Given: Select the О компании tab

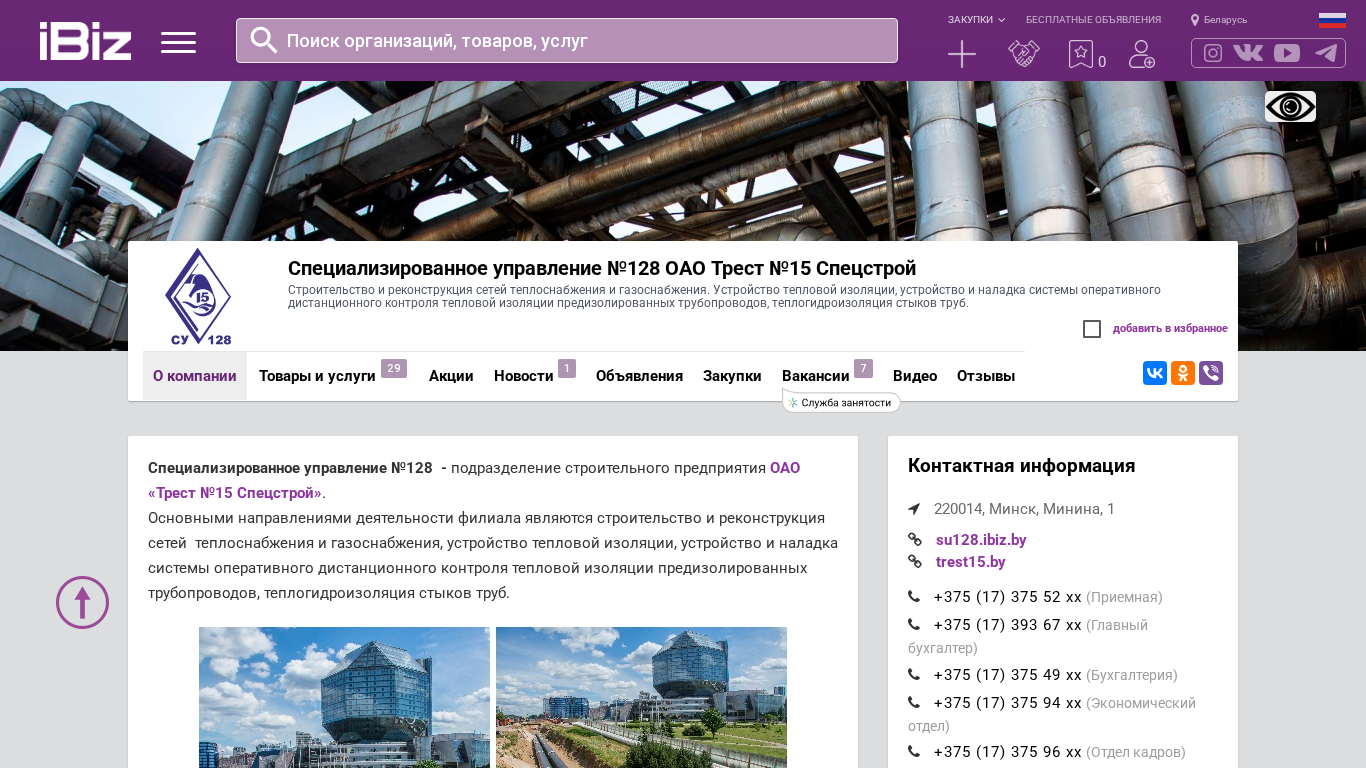Looking at the screenshot, I should [x=195, y=376].
